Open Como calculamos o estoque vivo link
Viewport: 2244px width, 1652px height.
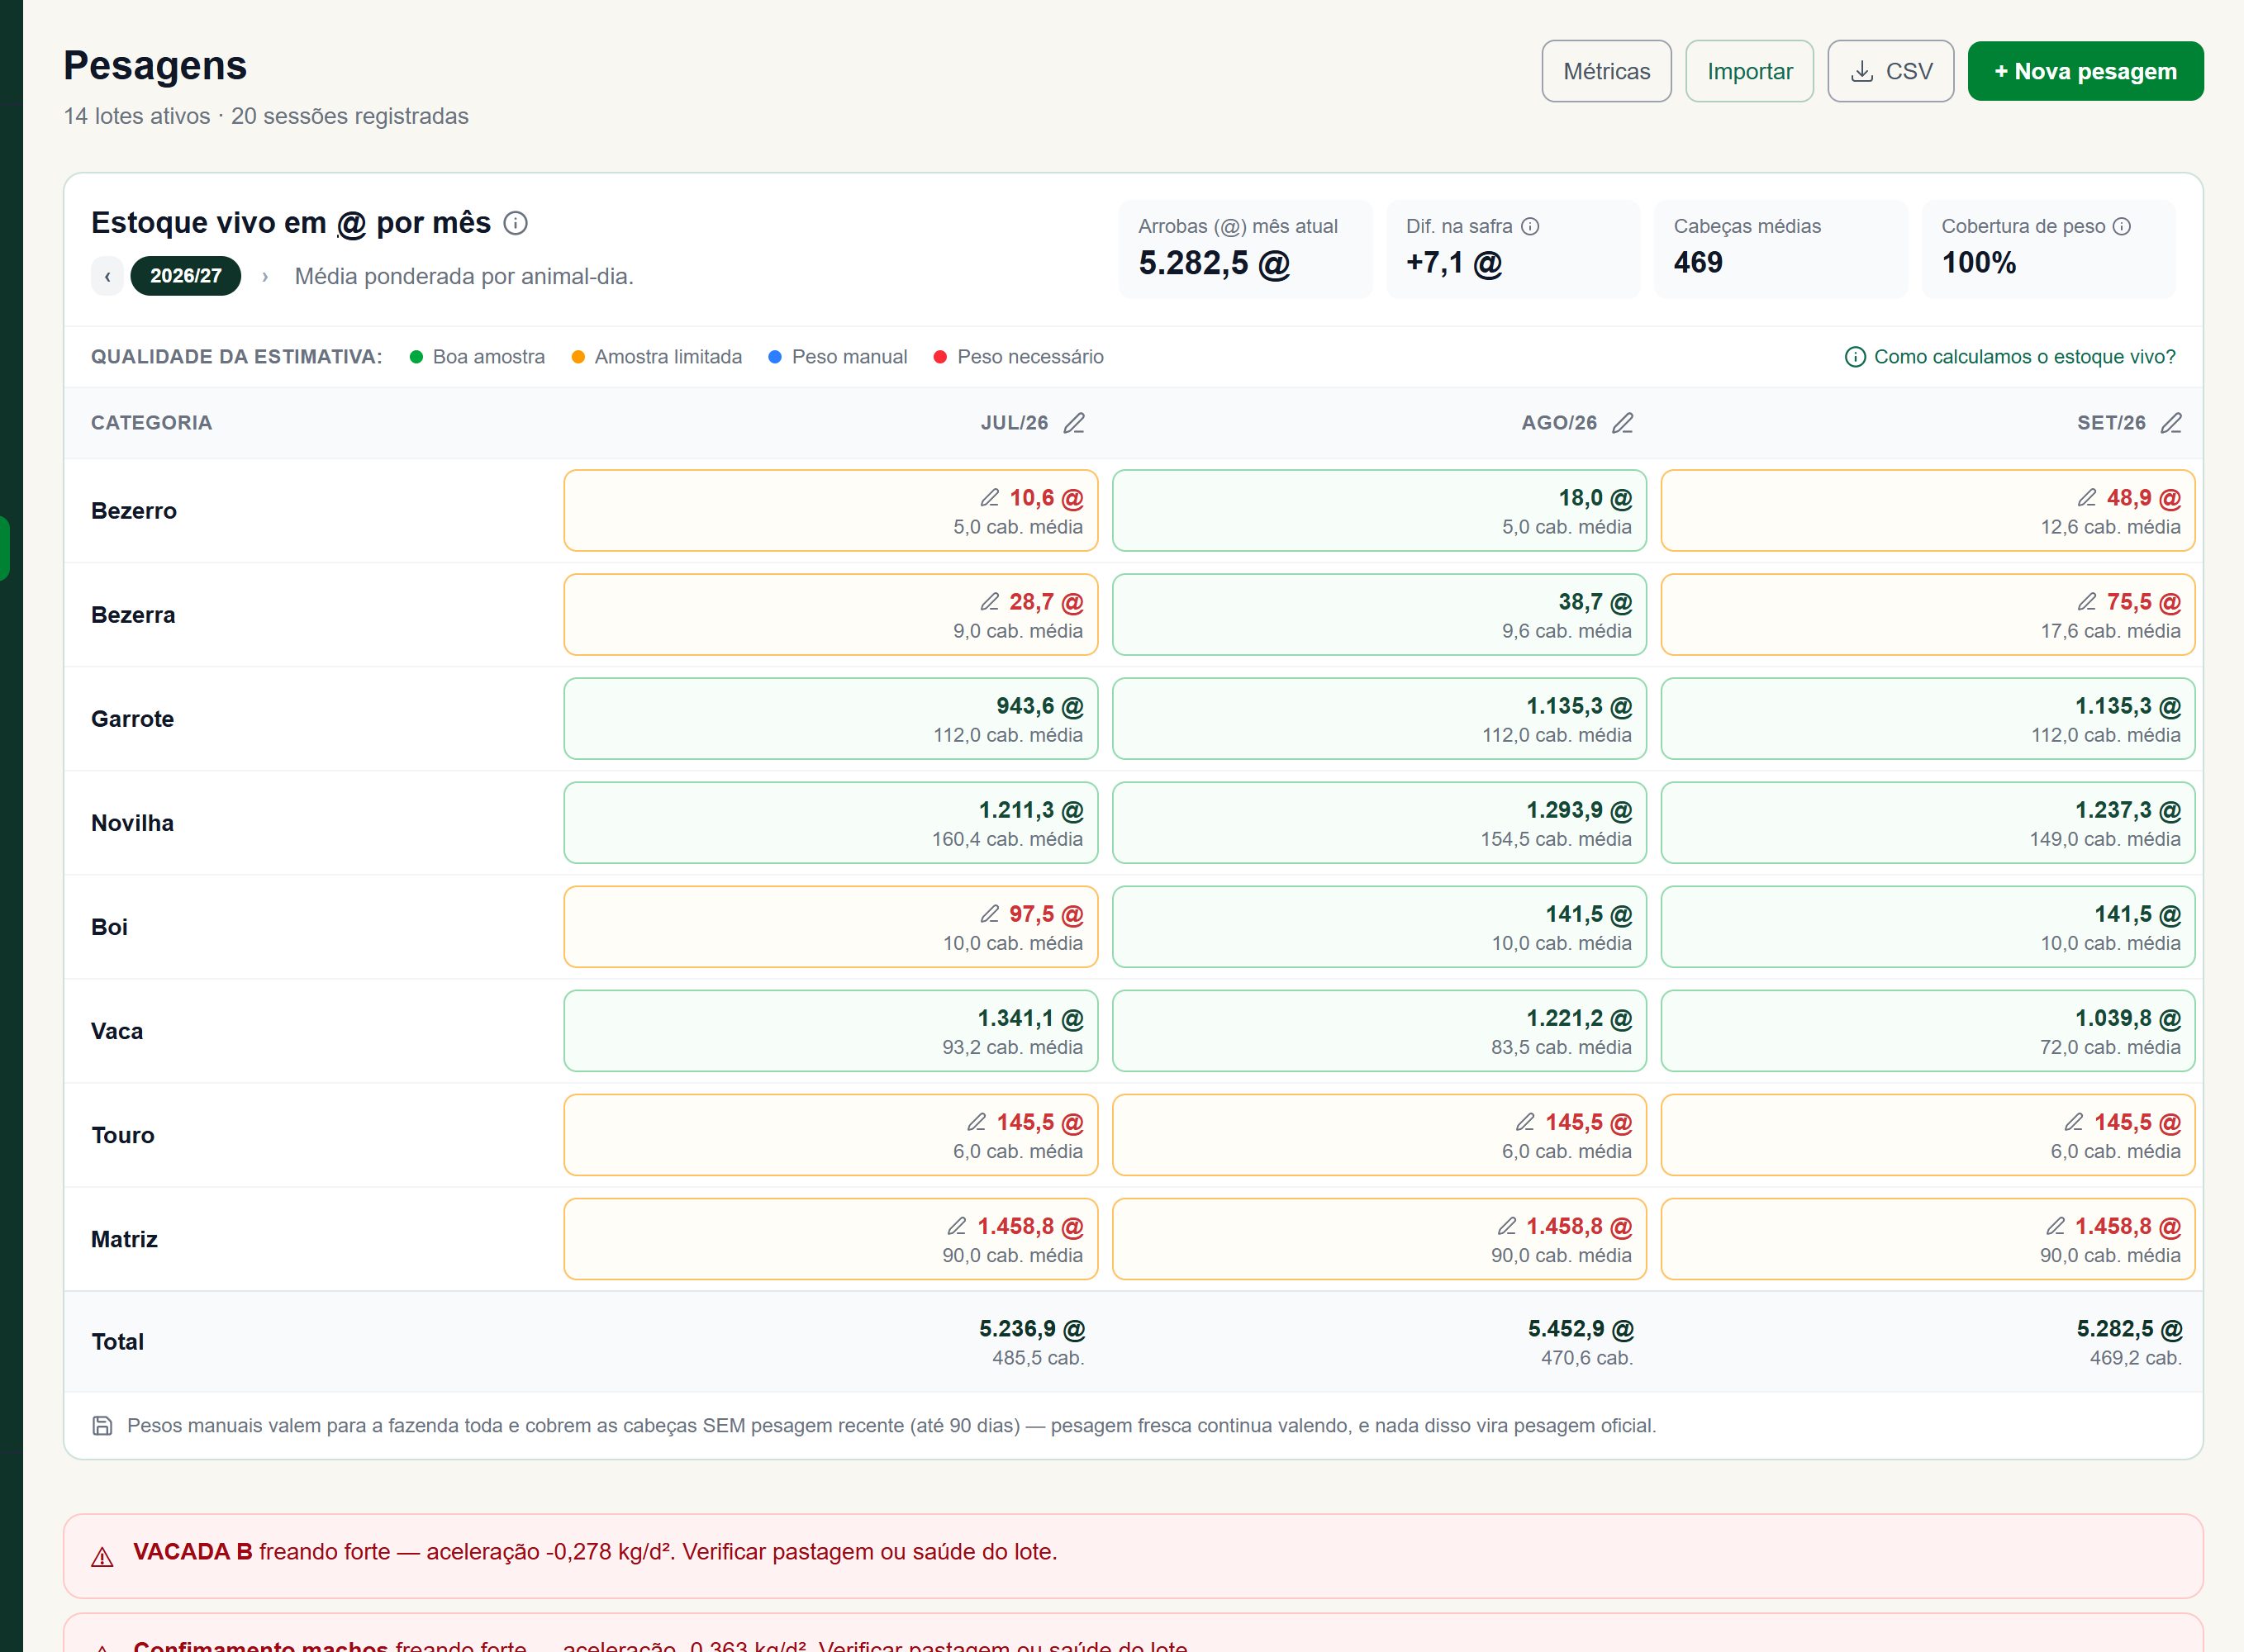(2010, 357)
